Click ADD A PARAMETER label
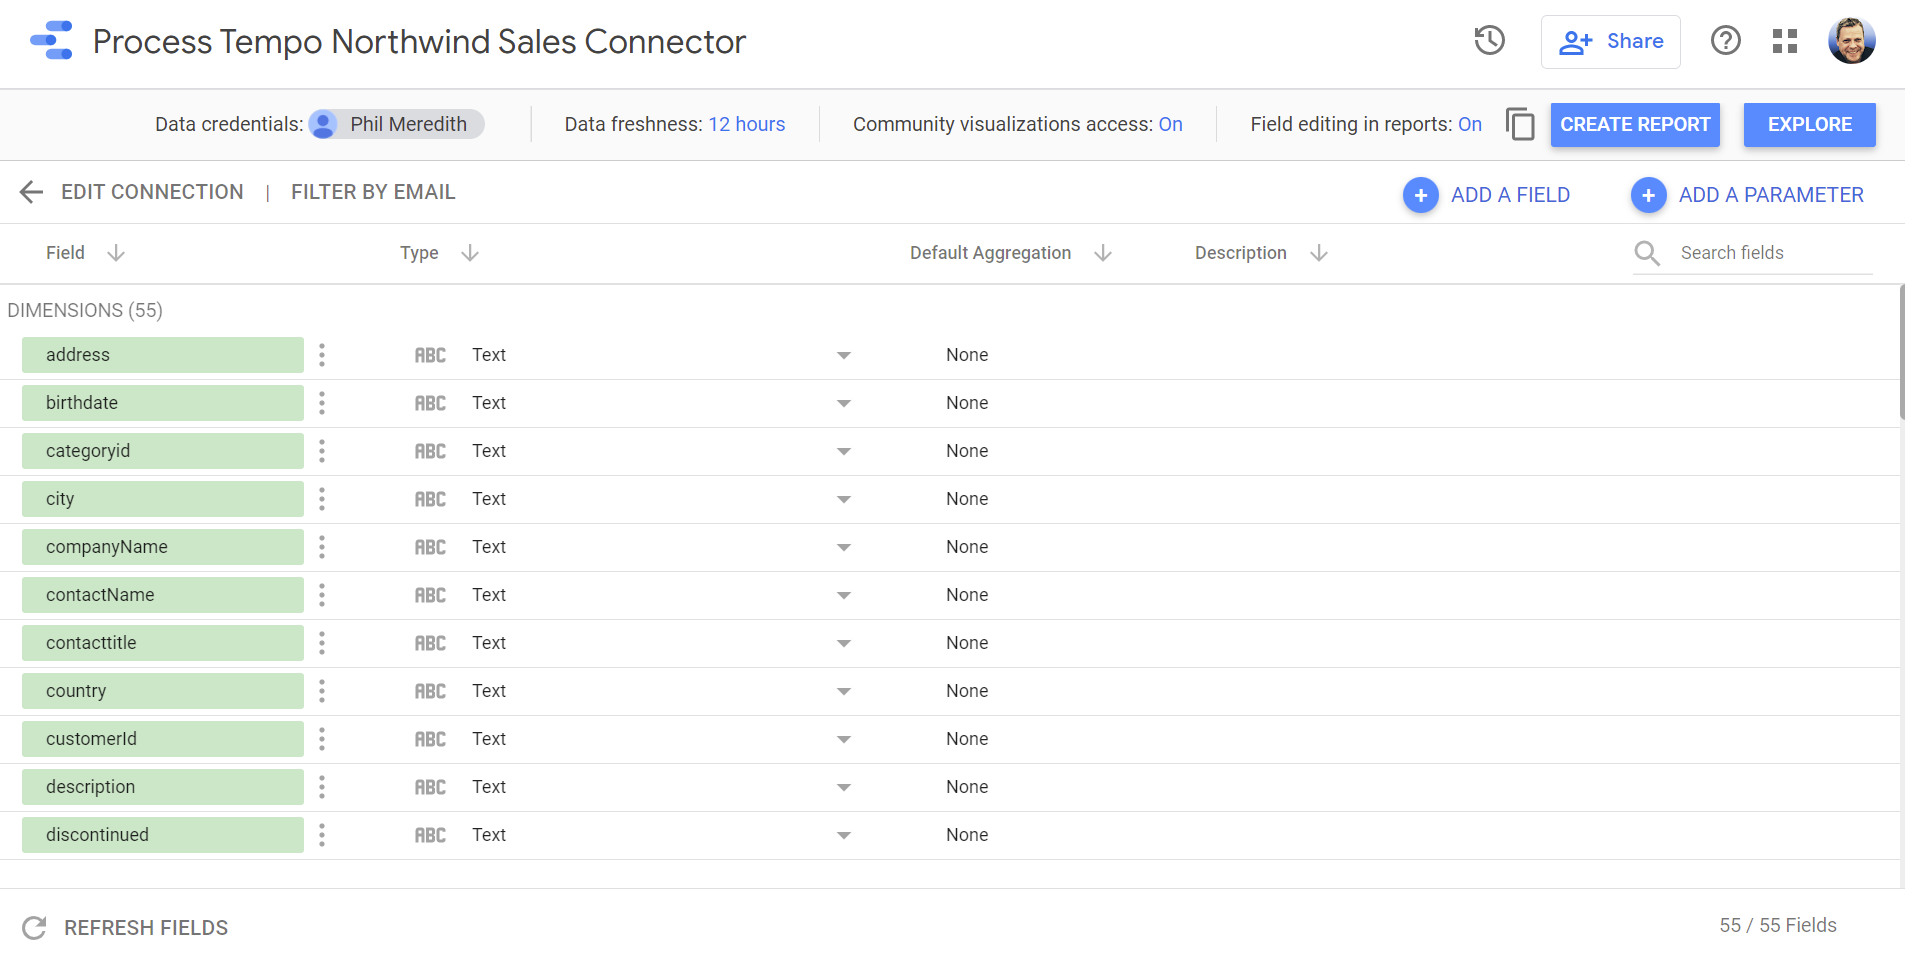Screen dimensions: 1905x957 (x=1771, y=195)
